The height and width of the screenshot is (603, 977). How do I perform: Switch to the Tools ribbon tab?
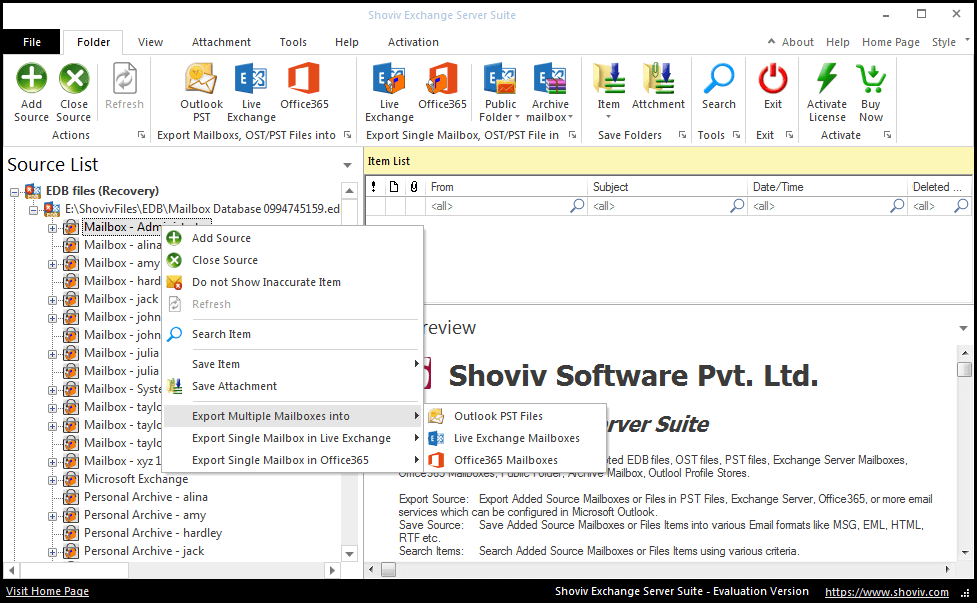[293, 42]
